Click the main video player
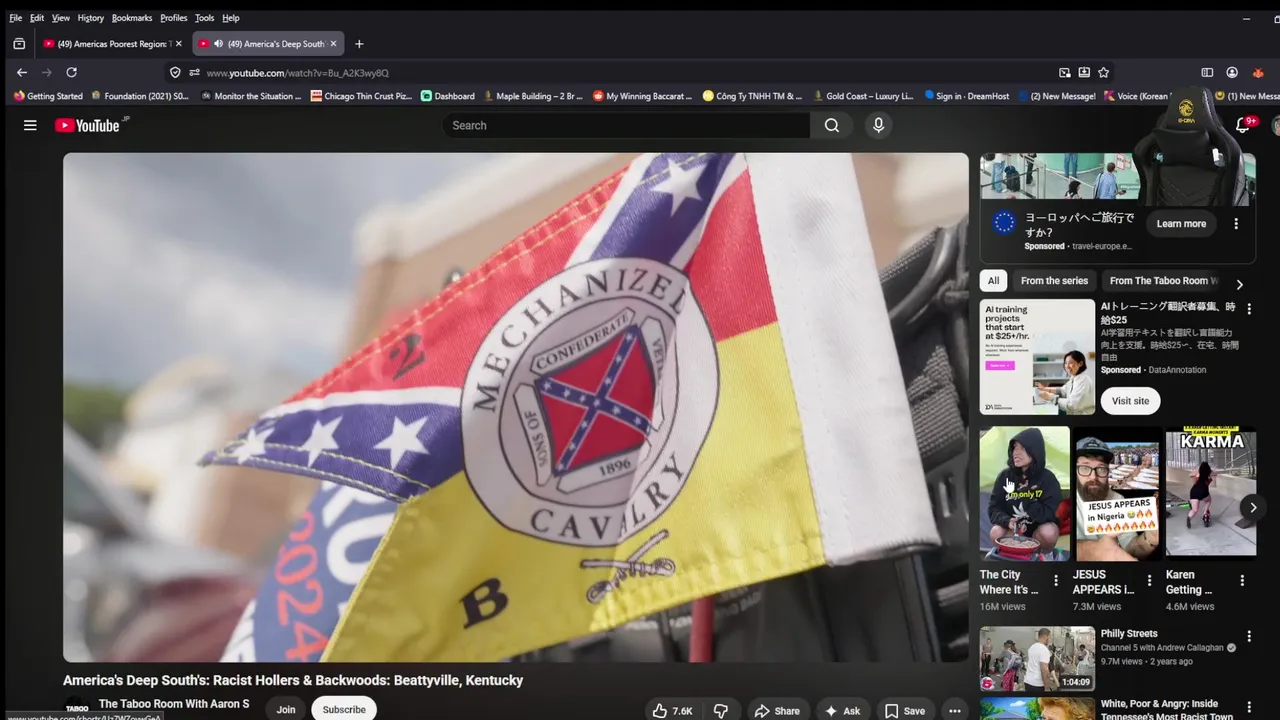 (516, 407)
